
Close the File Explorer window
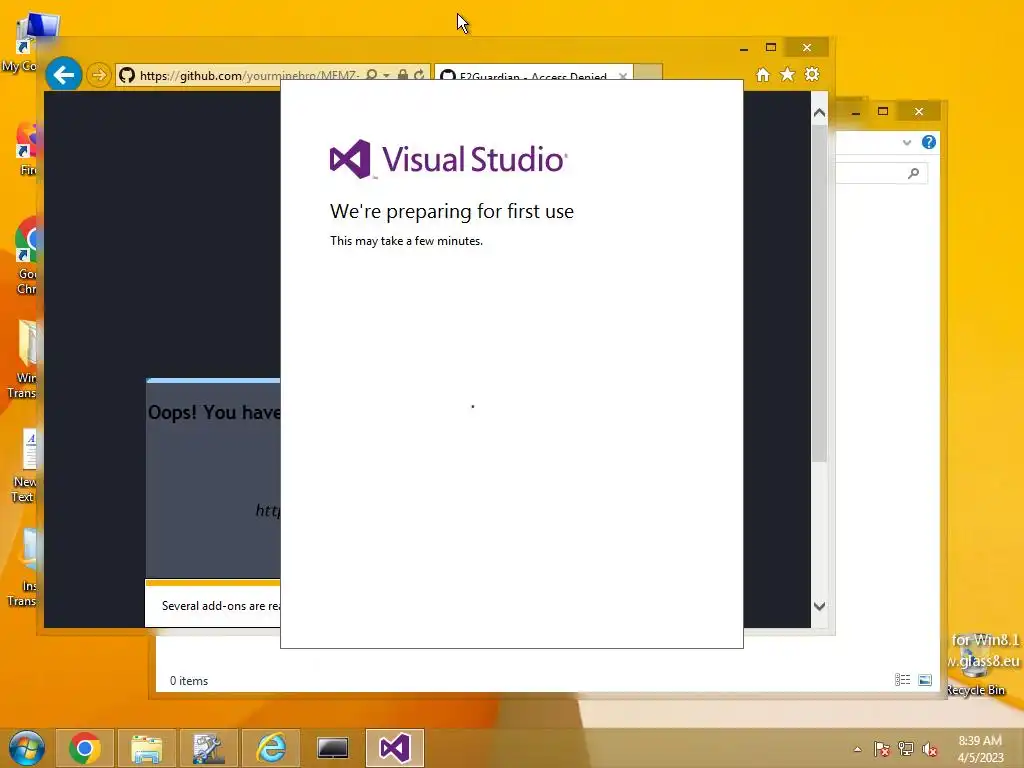[919, 112]
